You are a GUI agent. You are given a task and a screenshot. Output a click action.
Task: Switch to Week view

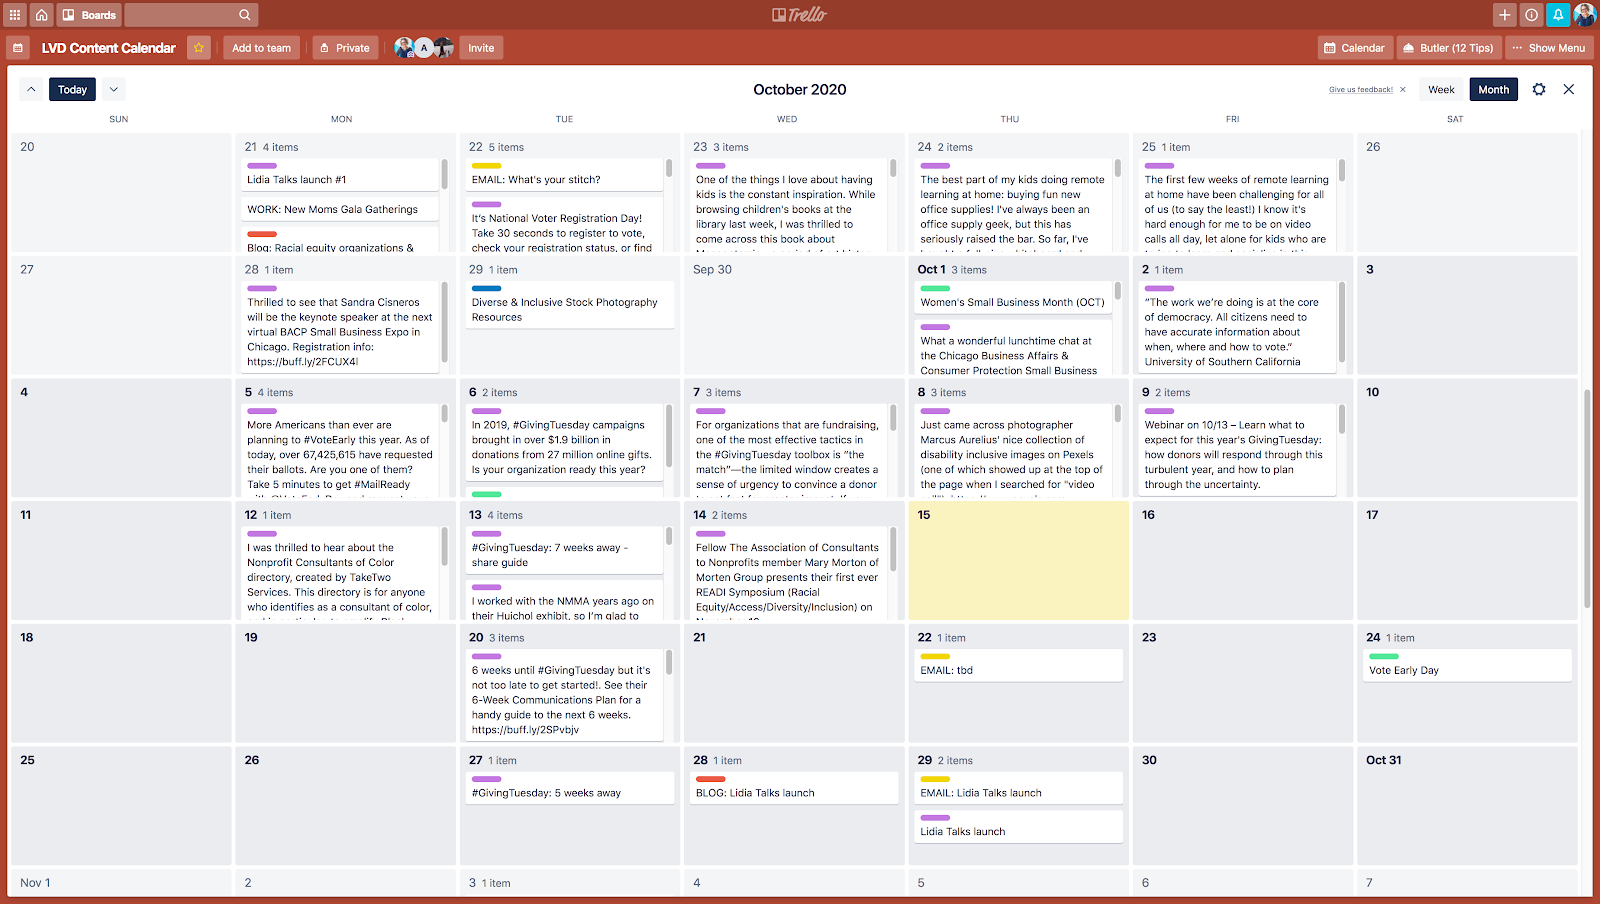[x=1441, y=90]
